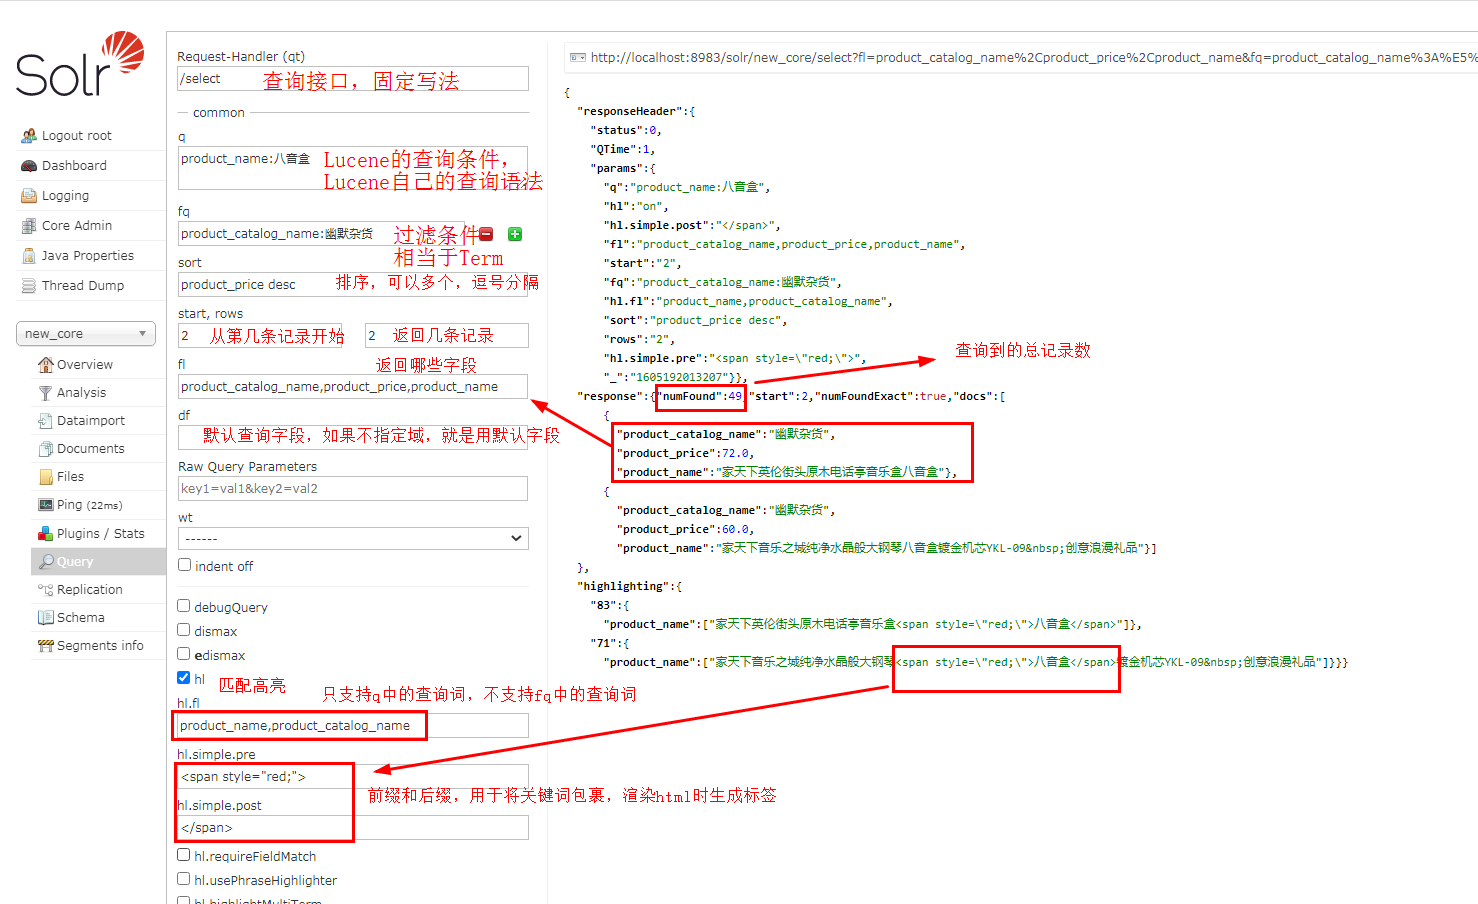Enable hl.usePhraseHighlighter checkbox
The height and width of the screenshot is (904, 1478).
(x=184, y=879)
